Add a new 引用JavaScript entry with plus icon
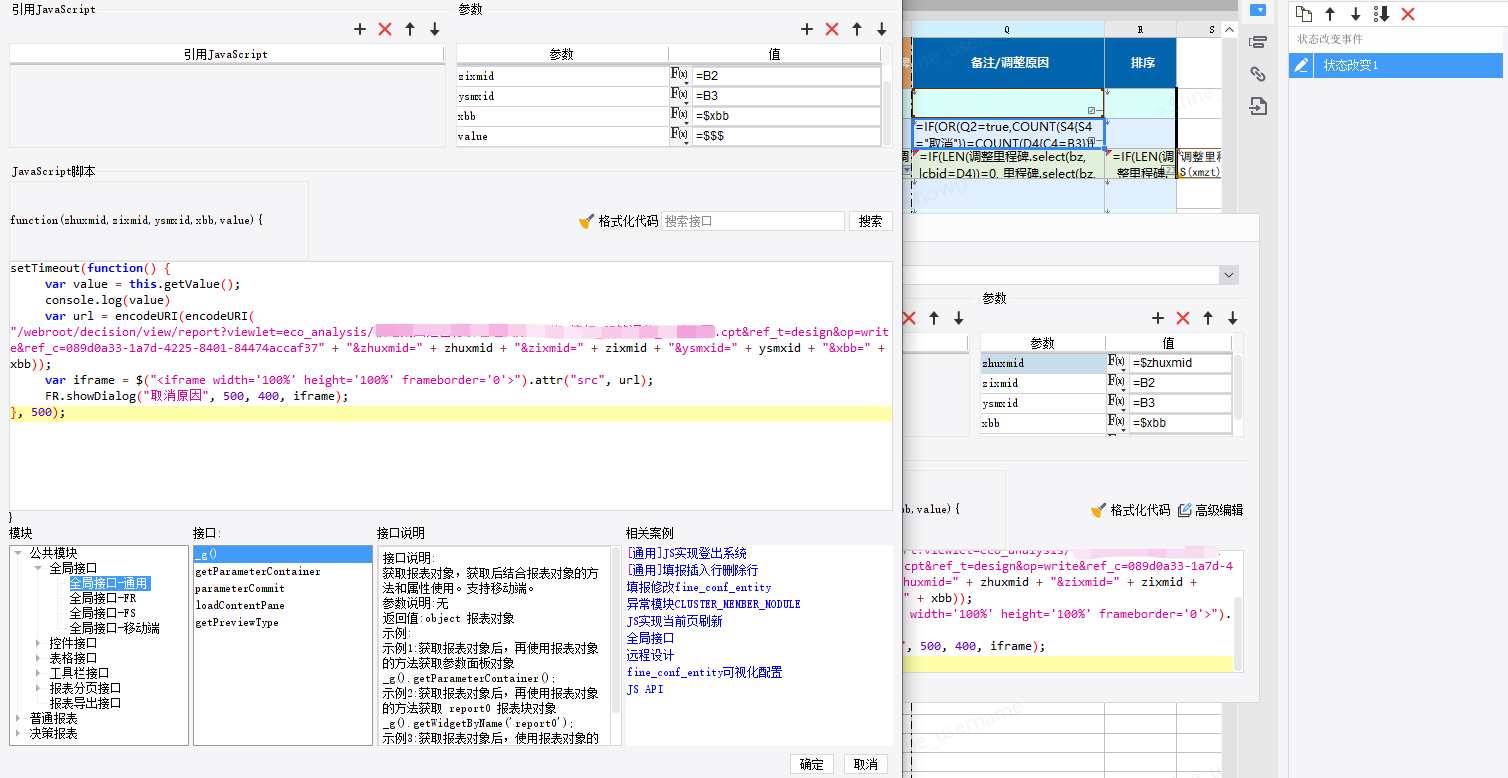This screenshot has width=1508, height=778. pos(360,29)
